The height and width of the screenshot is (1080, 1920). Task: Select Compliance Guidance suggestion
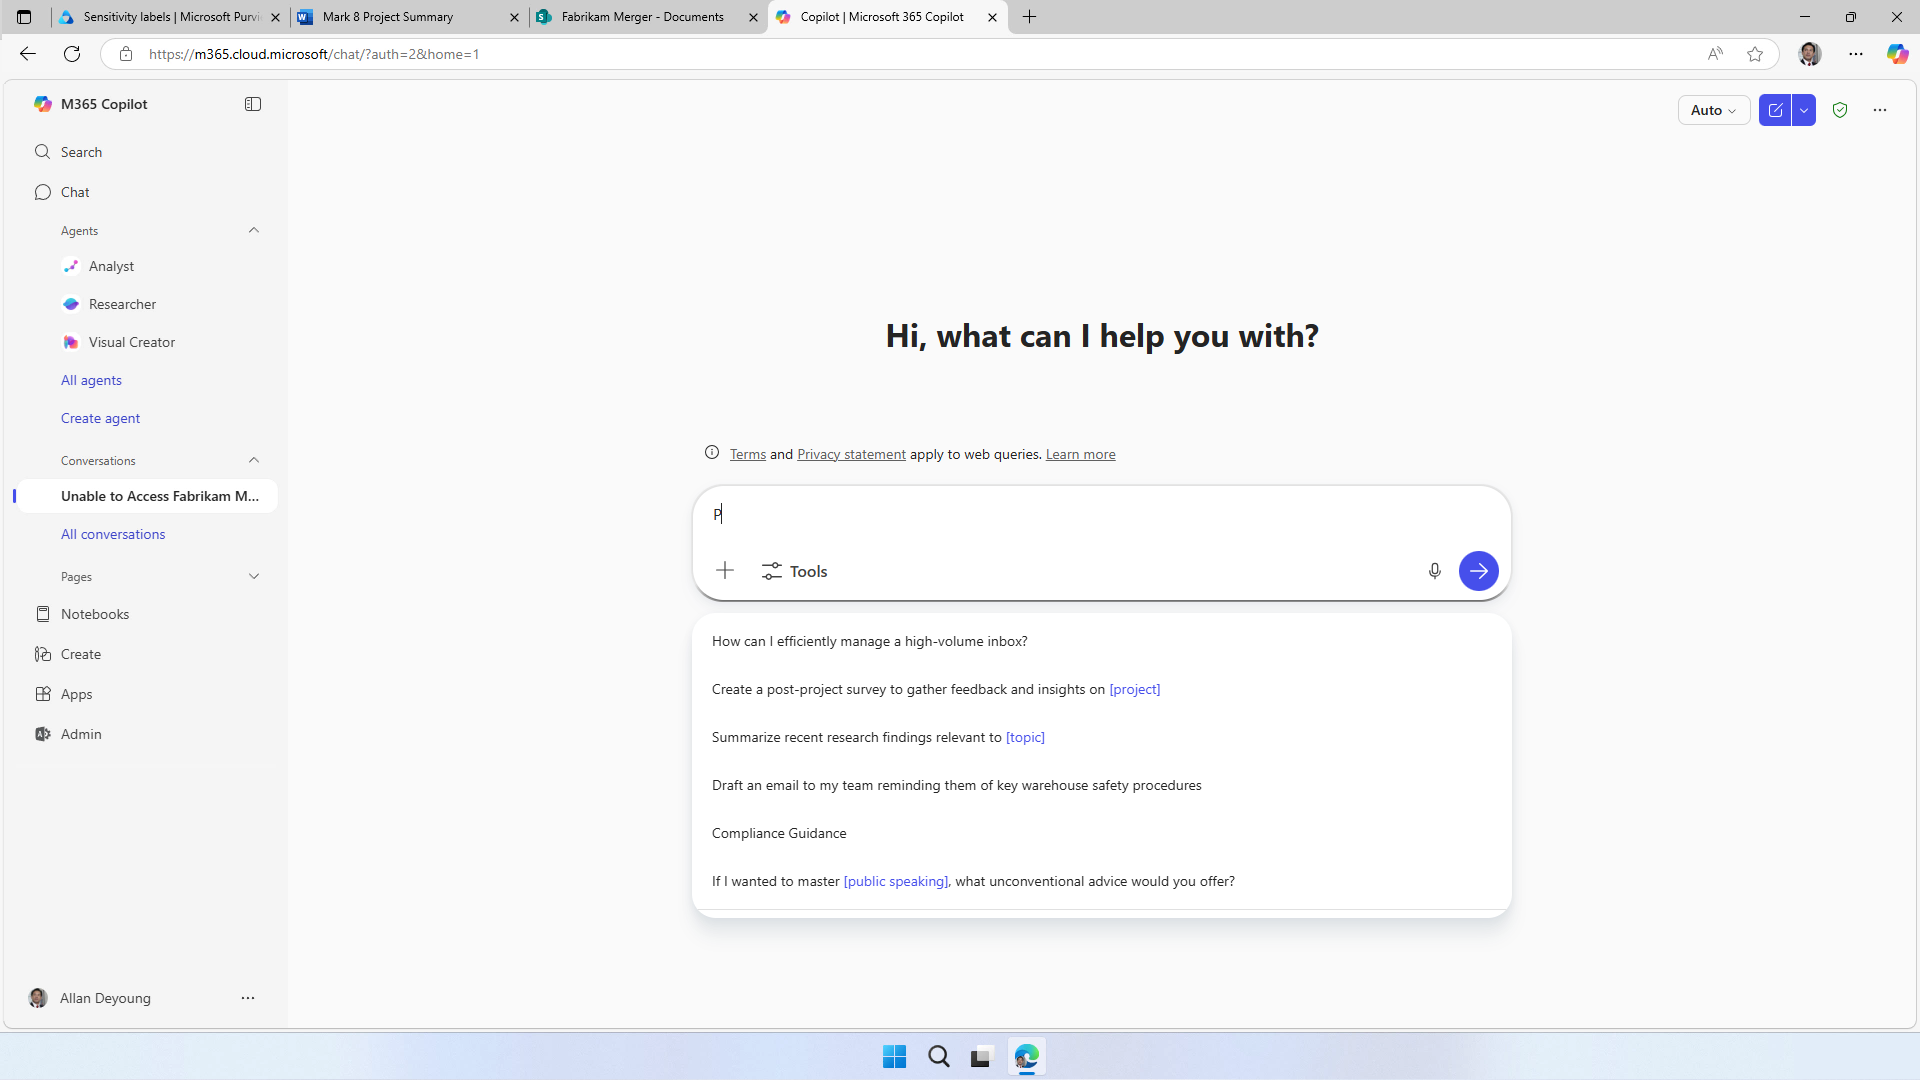pos(1101,833)
